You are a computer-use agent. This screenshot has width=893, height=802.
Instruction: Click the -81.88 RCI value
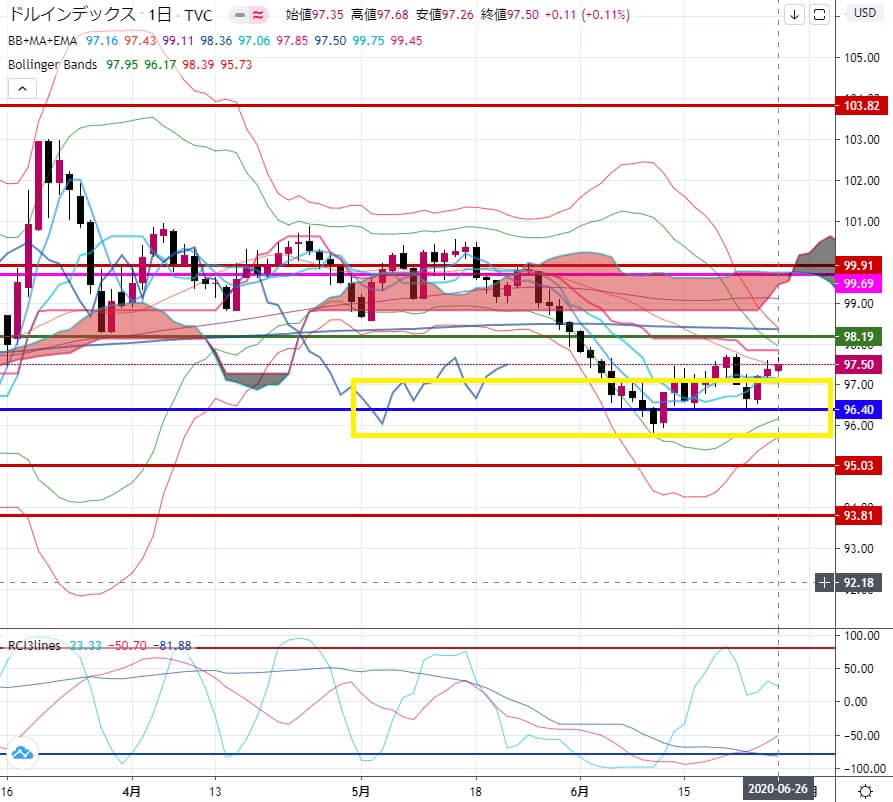[175, 645]
